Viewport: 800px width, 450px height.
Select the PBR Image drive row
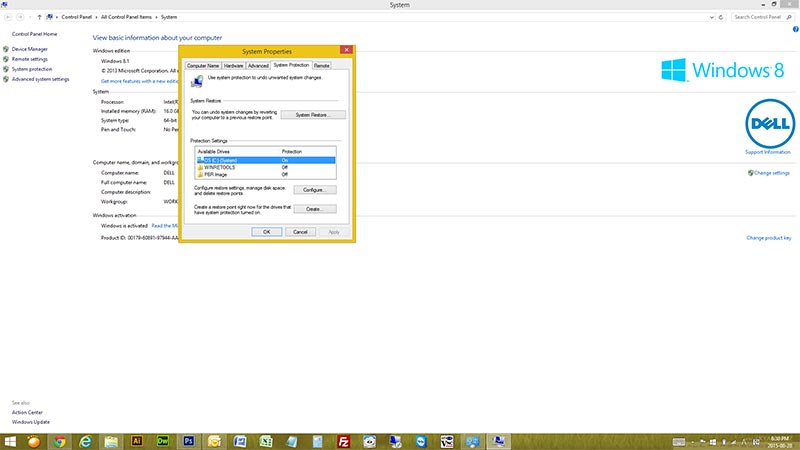click(x=265, y=174)
